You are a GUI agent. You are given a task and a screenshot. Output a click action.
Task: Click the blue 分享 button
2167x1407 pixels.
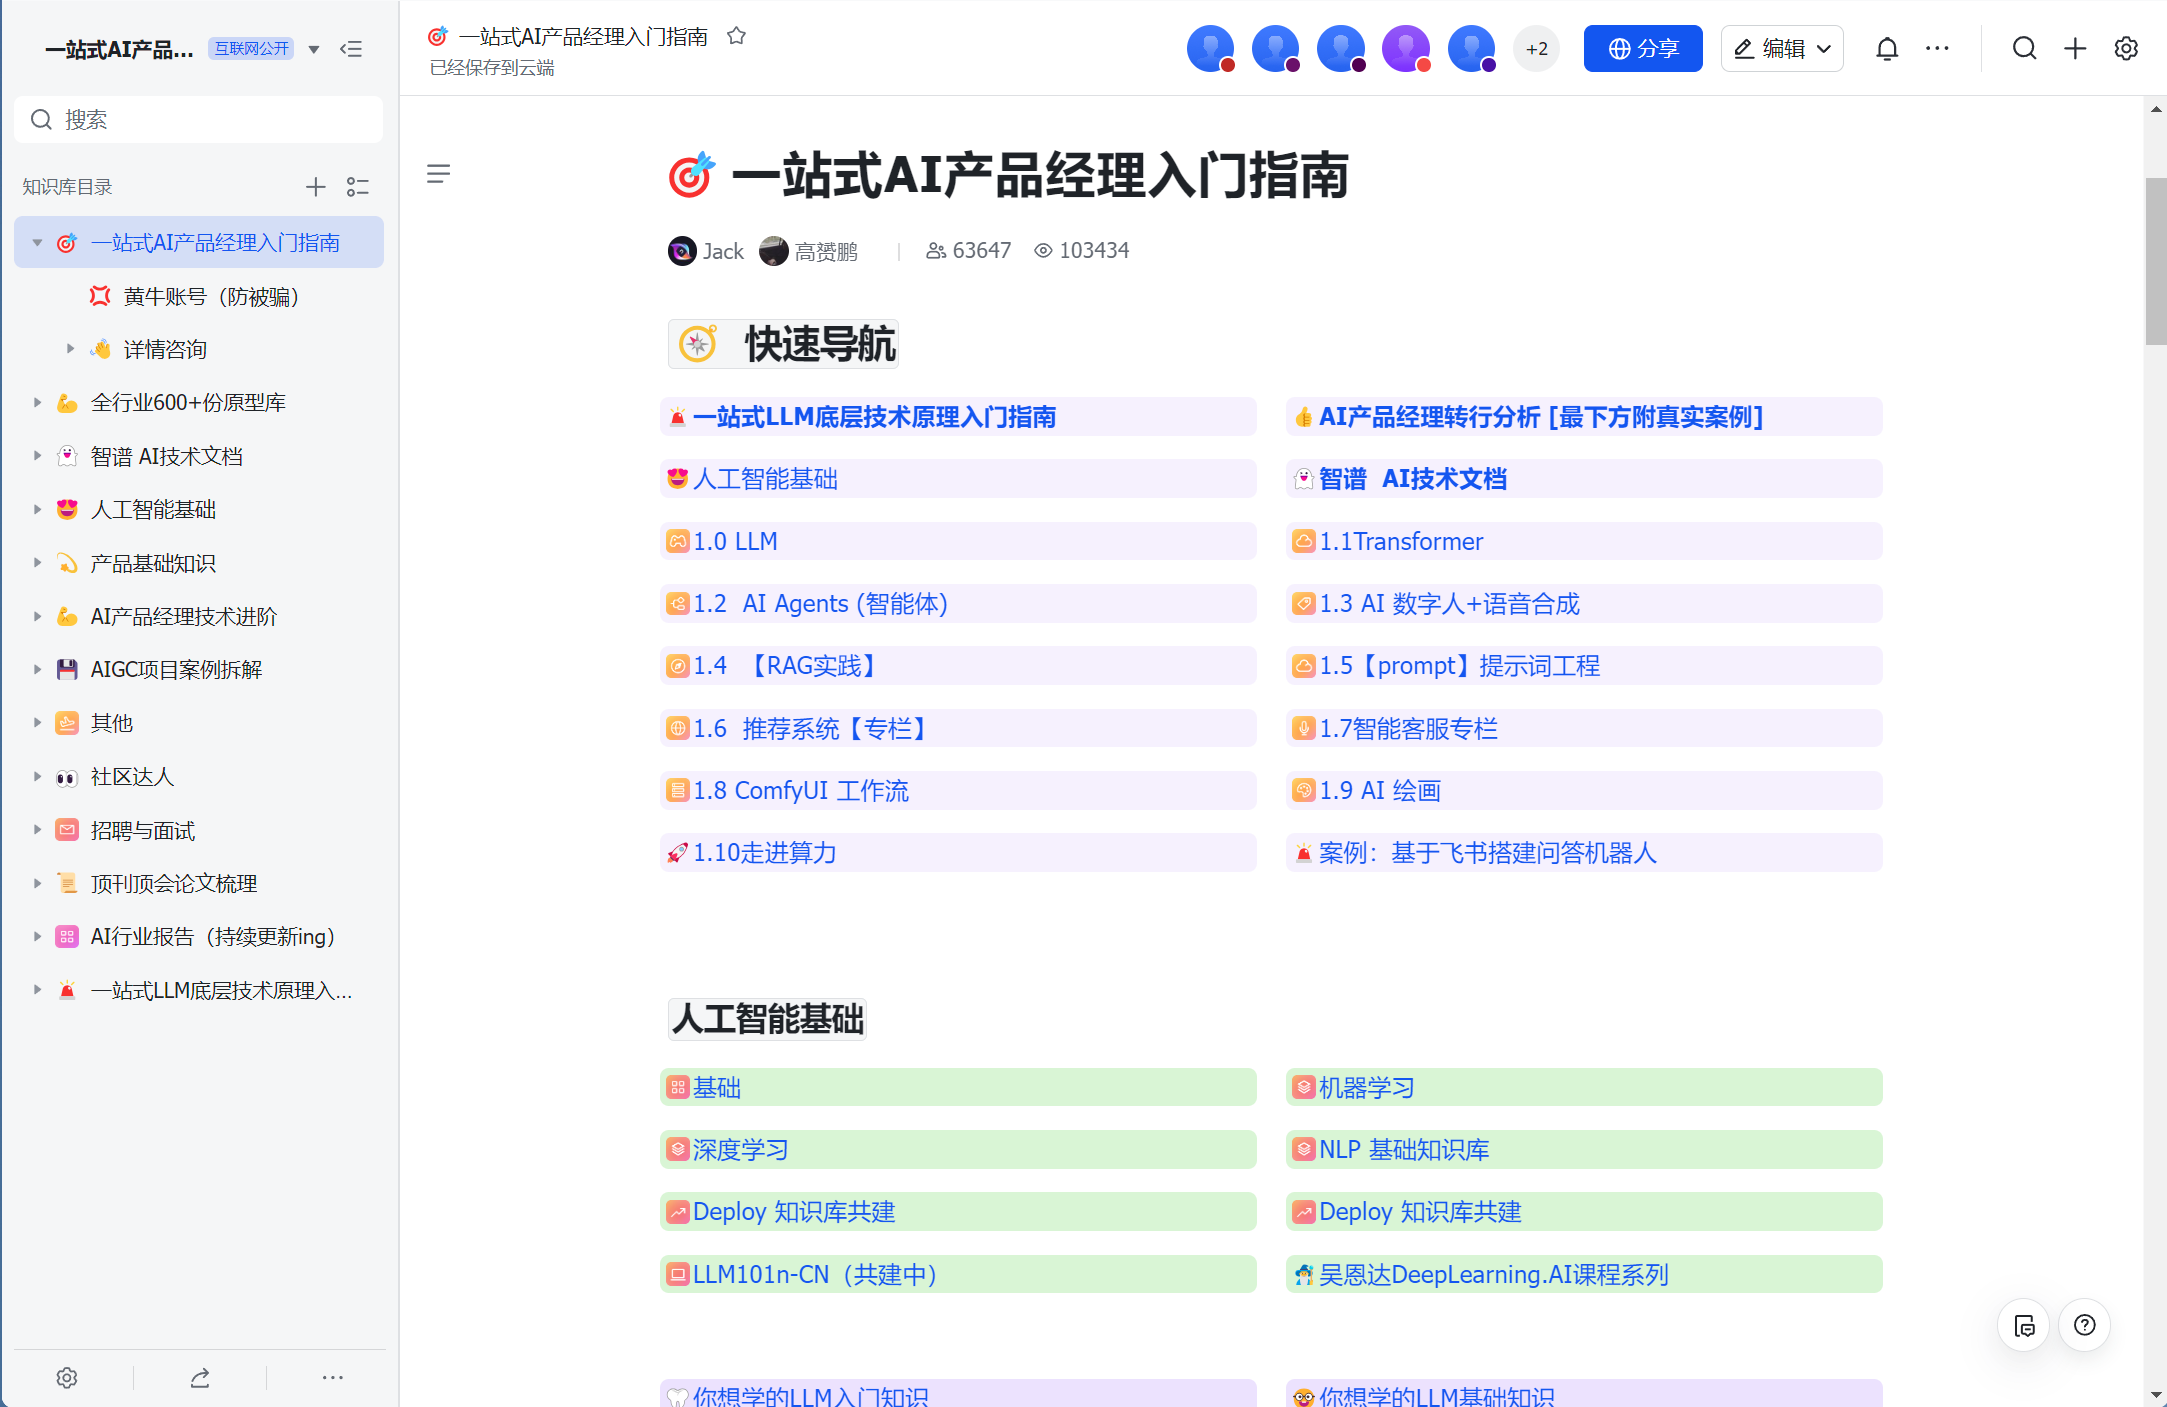[1642, 49]
